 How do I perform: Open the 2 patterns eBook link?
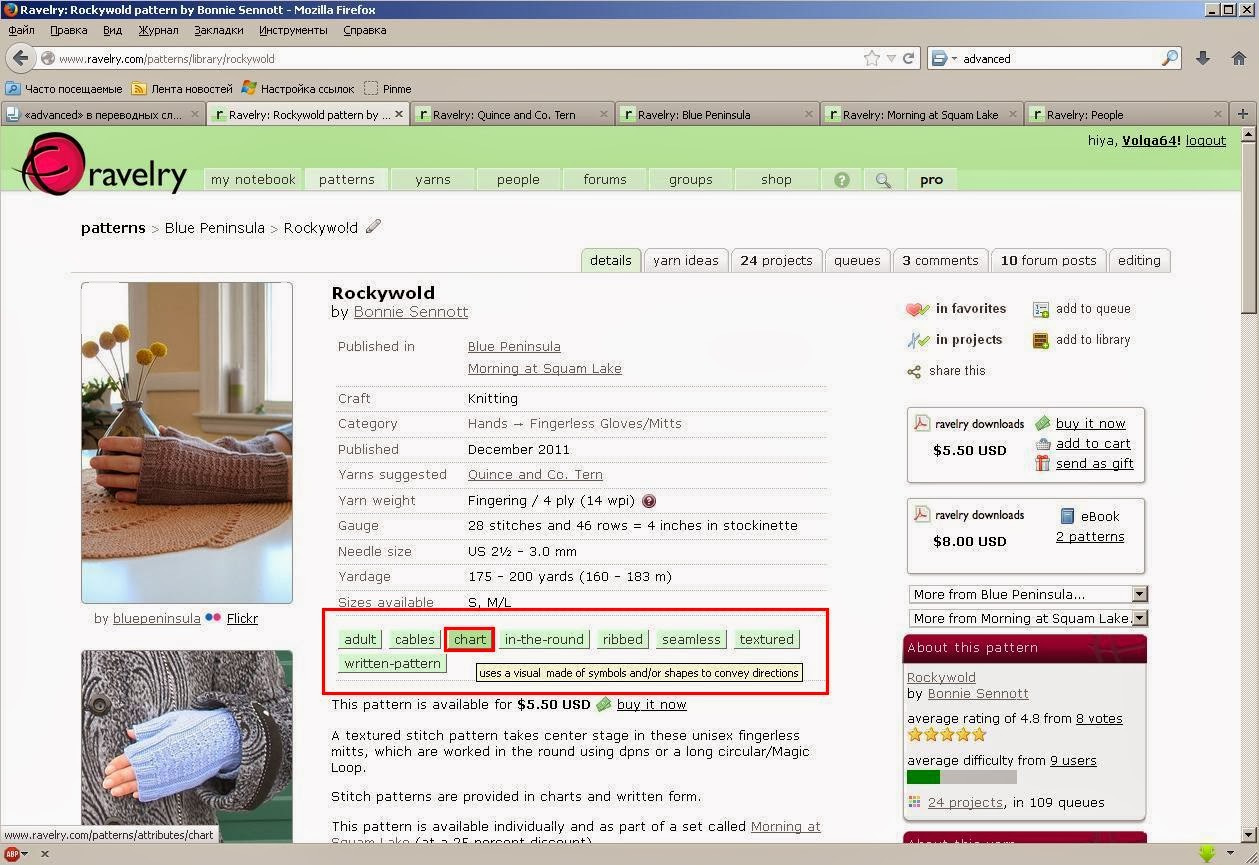point(1090,537)
